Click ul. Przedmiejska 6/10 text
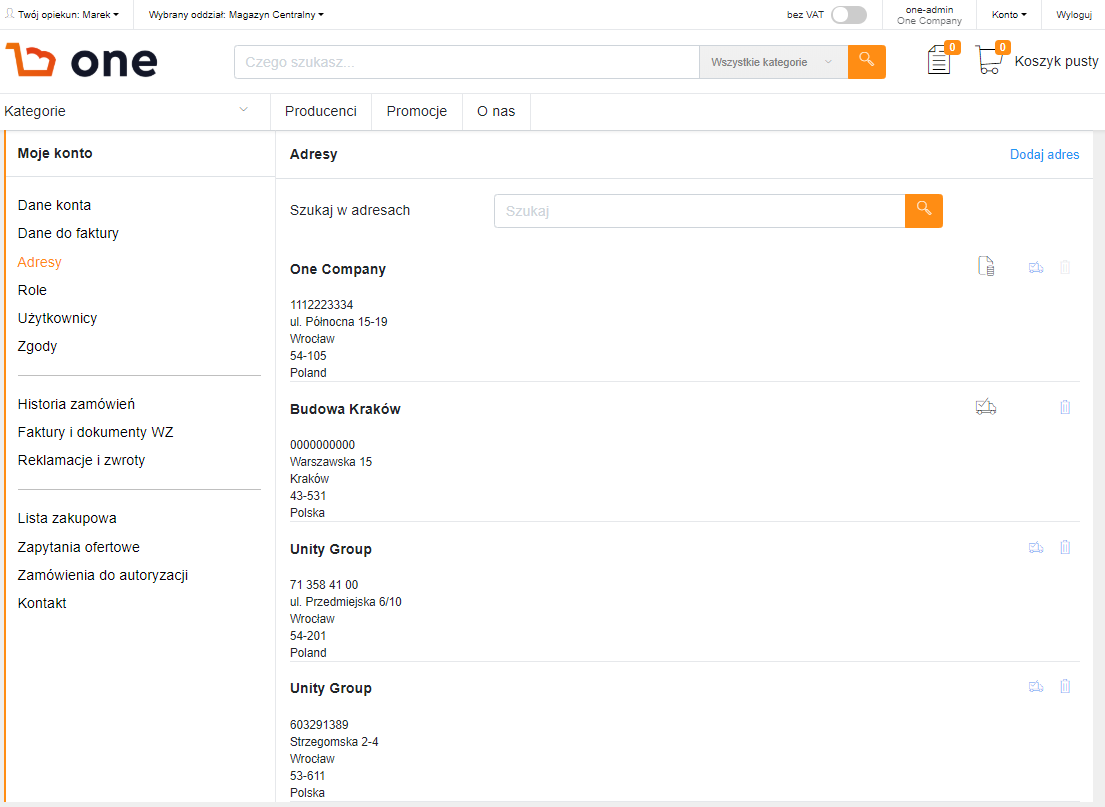The image size is (1105, 807). click(346, 602)
